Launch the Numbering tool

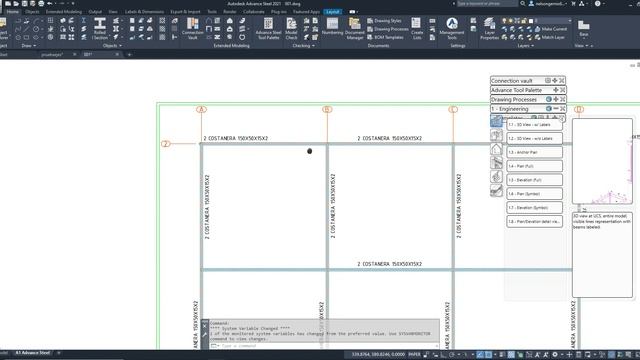click(x=332, y=27)
